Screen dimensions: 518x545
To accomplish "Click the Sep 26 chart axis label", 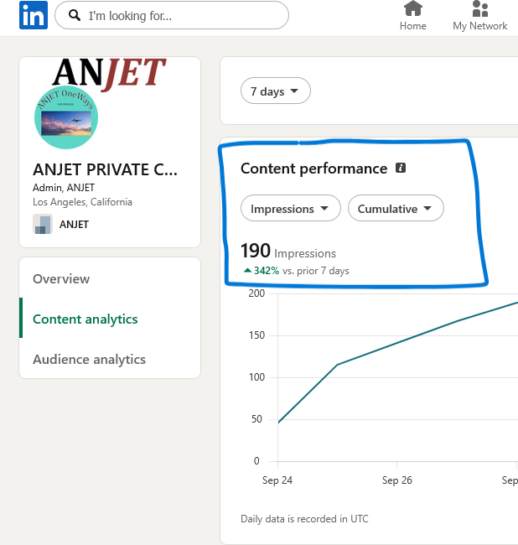I will 397,480.
